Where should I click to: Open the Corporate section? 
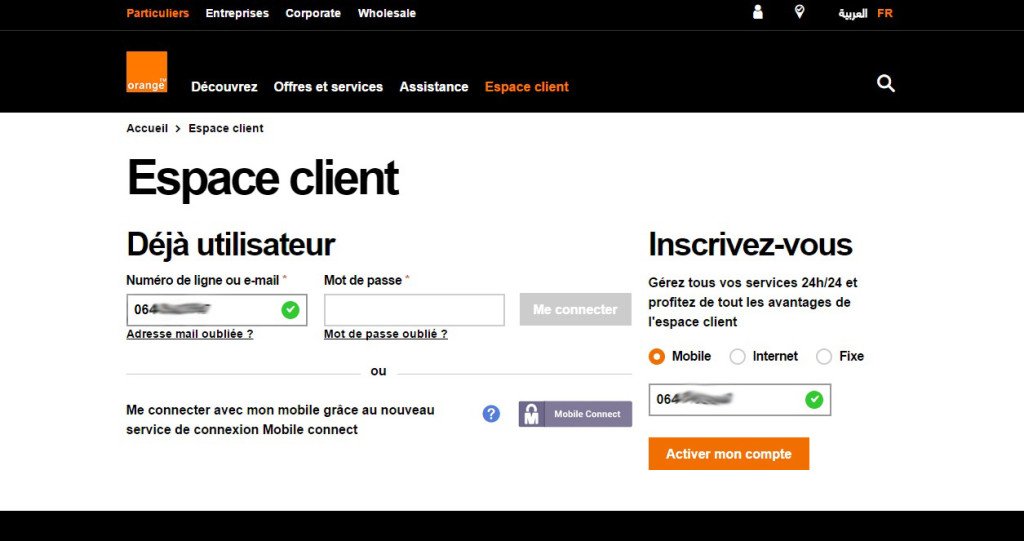point(313,13)
